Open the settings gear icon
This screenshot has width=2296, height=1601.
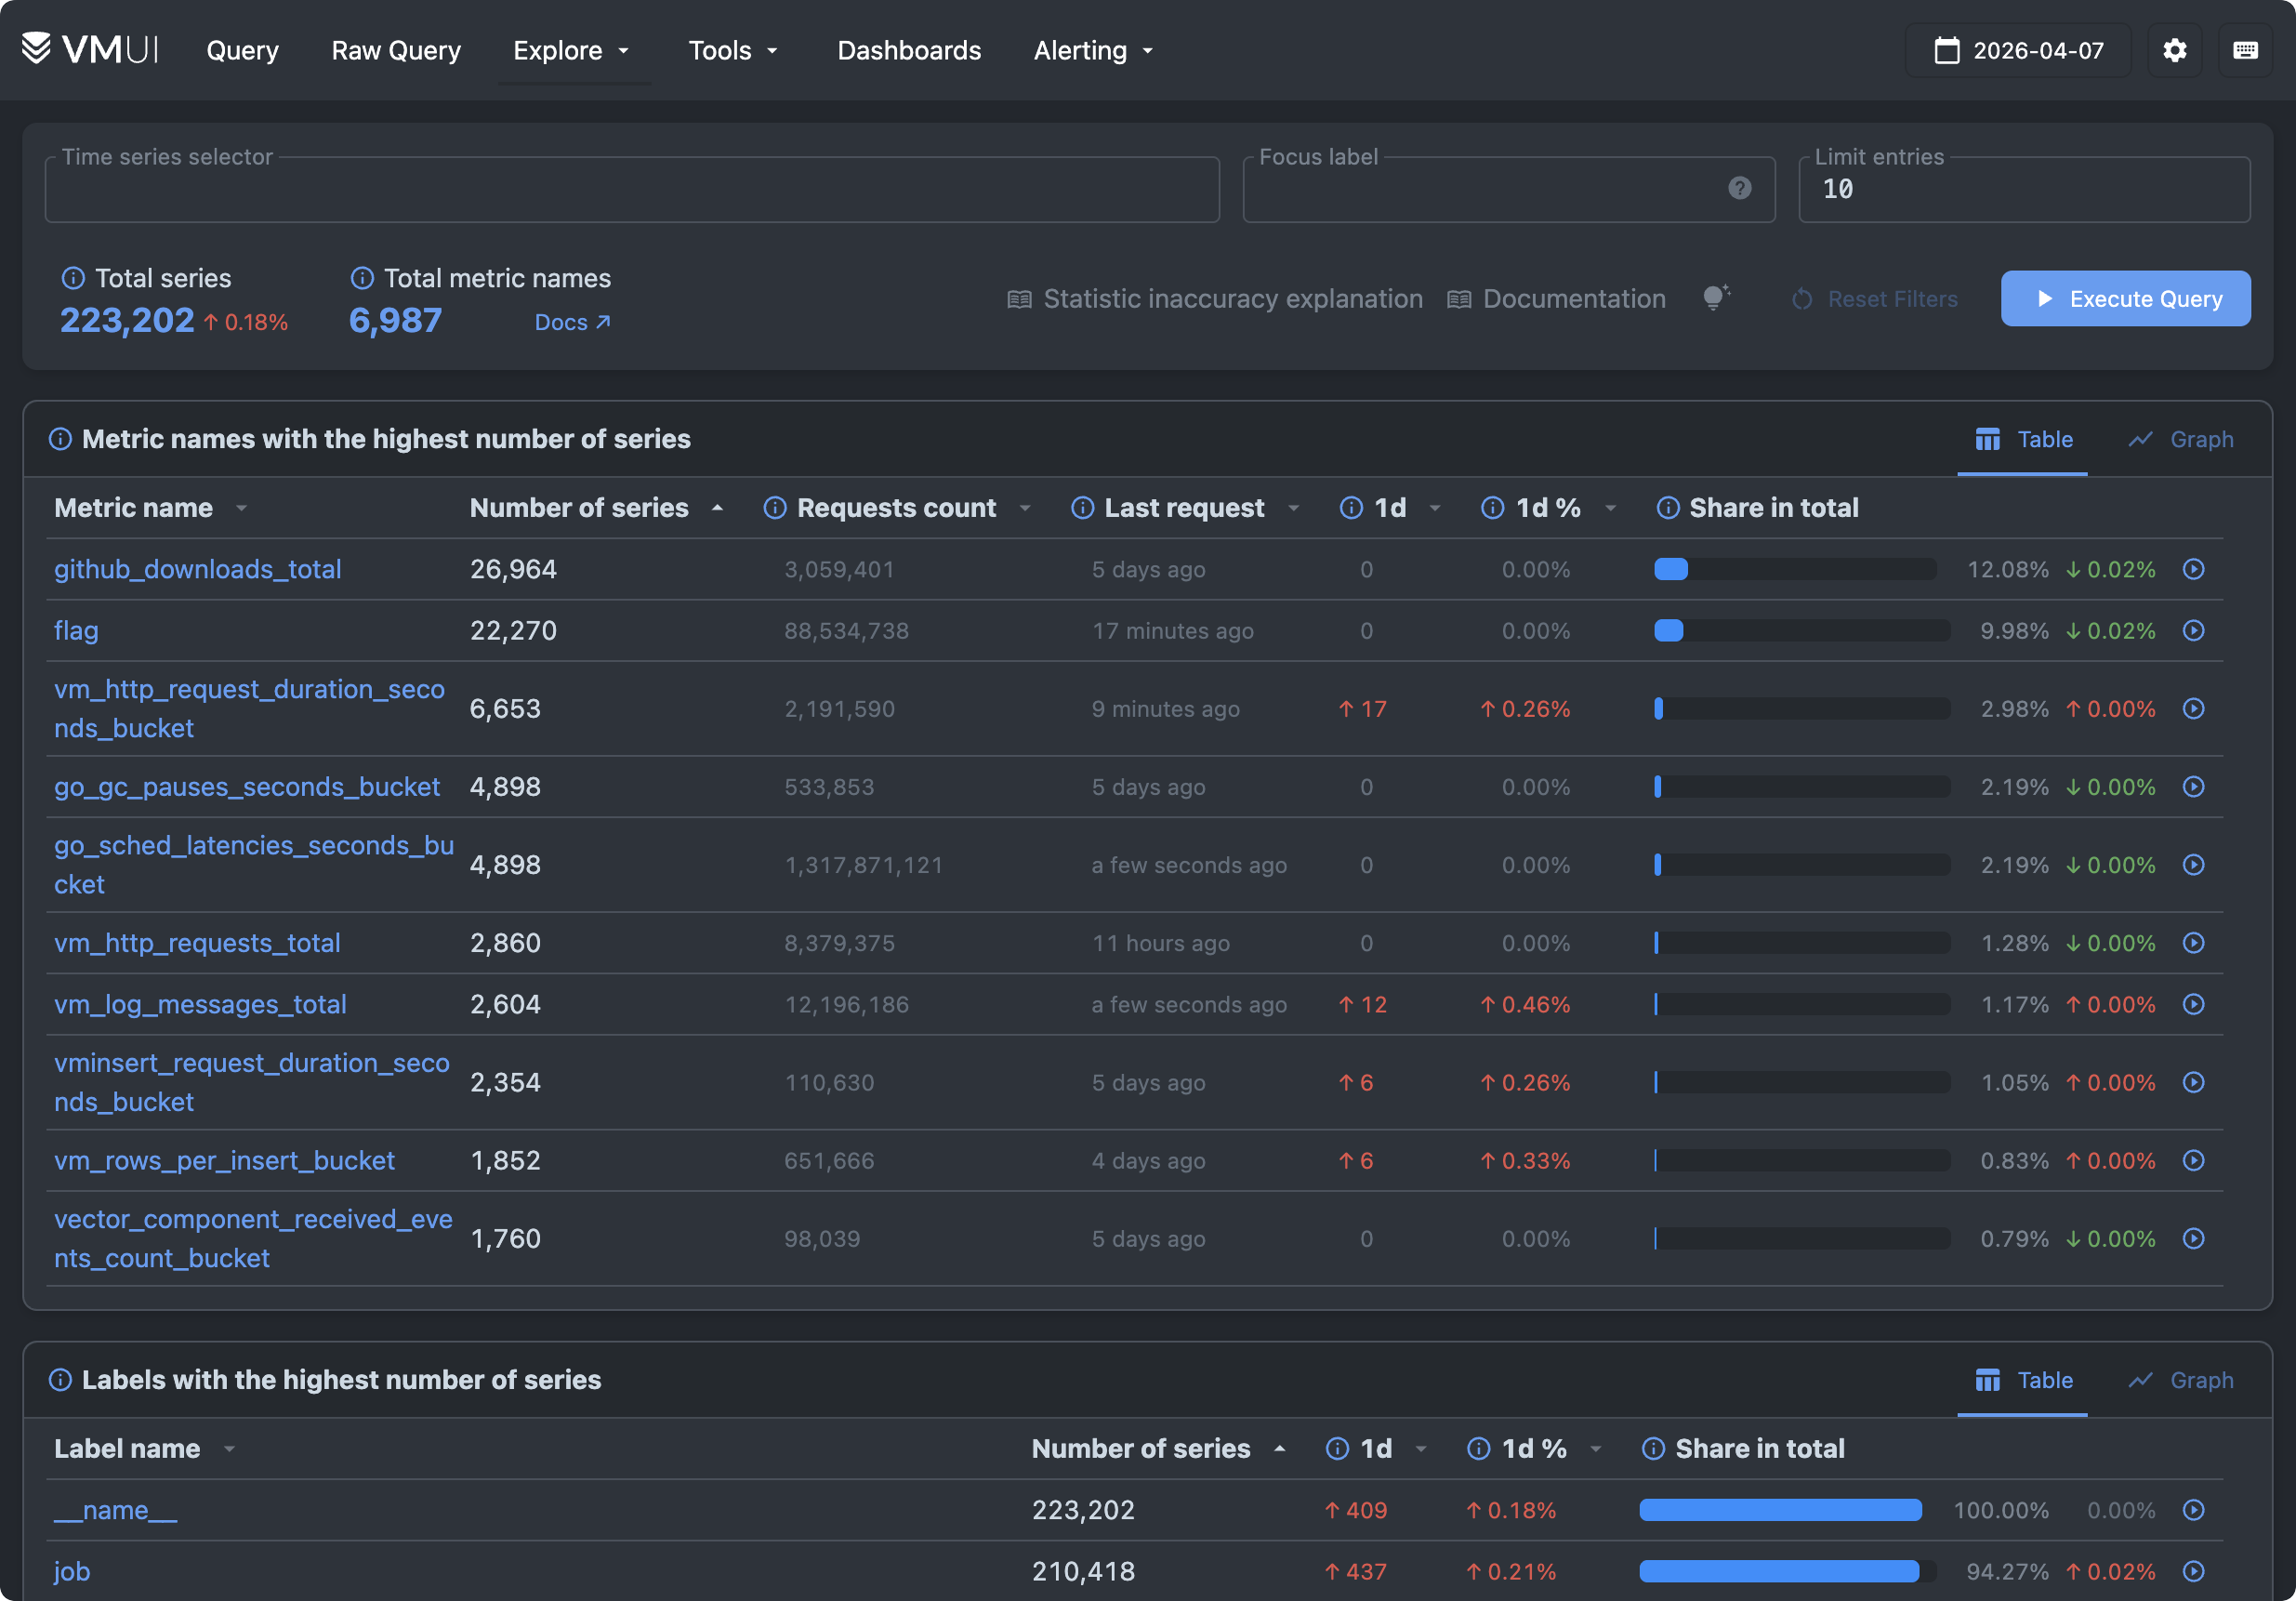2174,50
